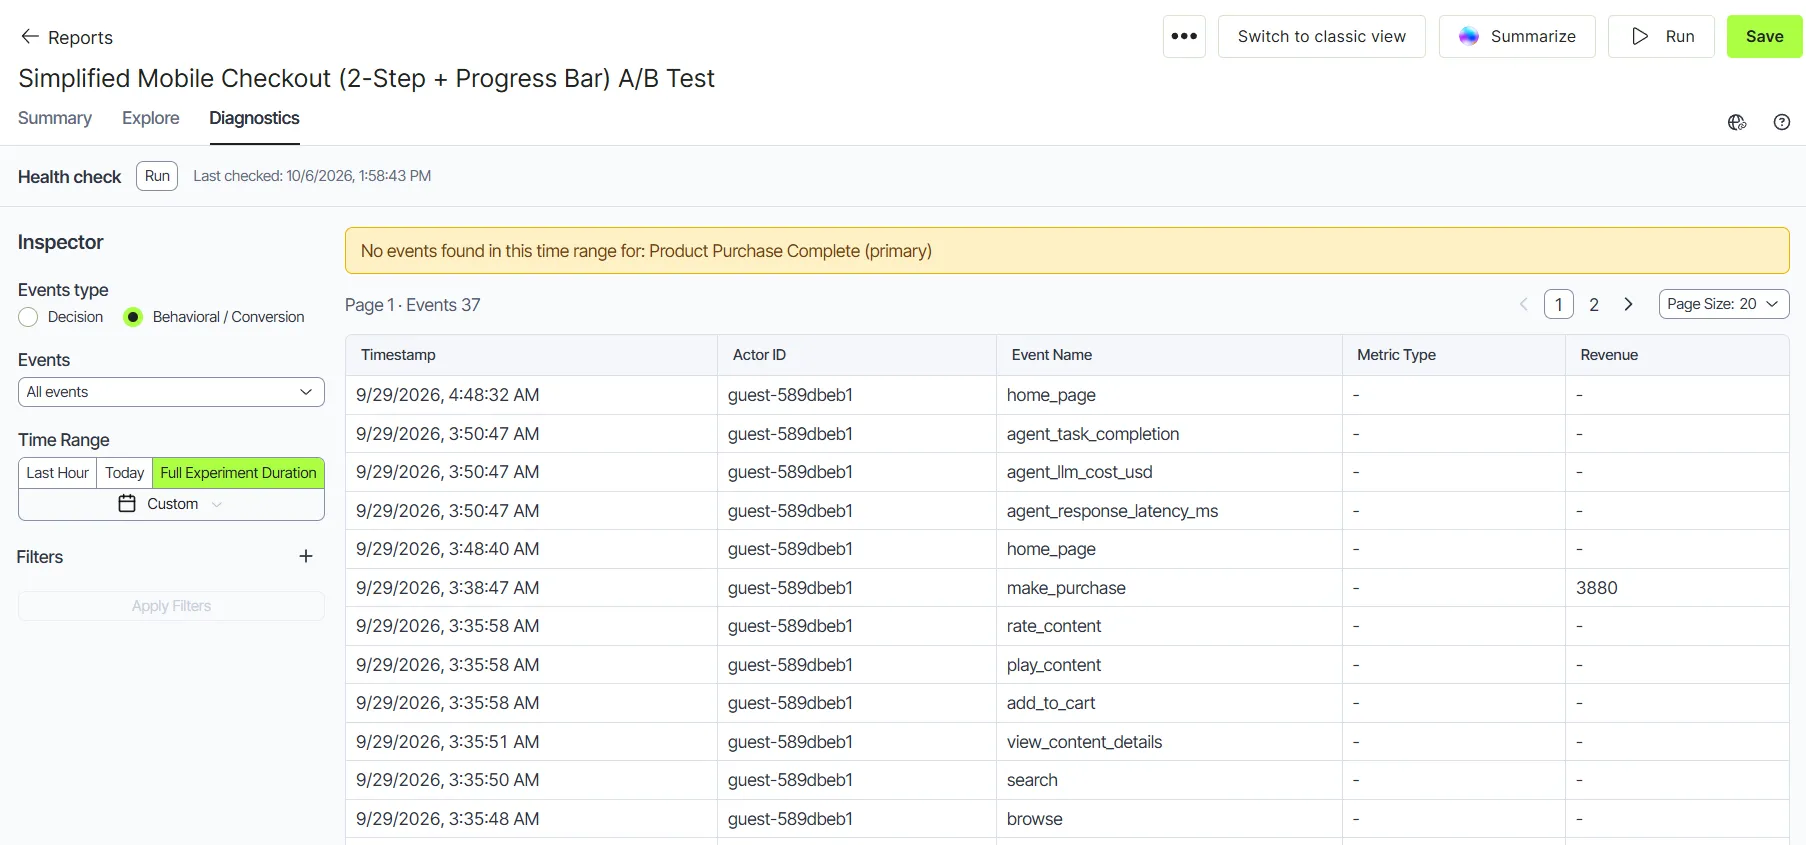Click timestamp 9/29/2026, 4:48:32 AM
This screenshot has height=845, width=1806.
tap(447, 395)
